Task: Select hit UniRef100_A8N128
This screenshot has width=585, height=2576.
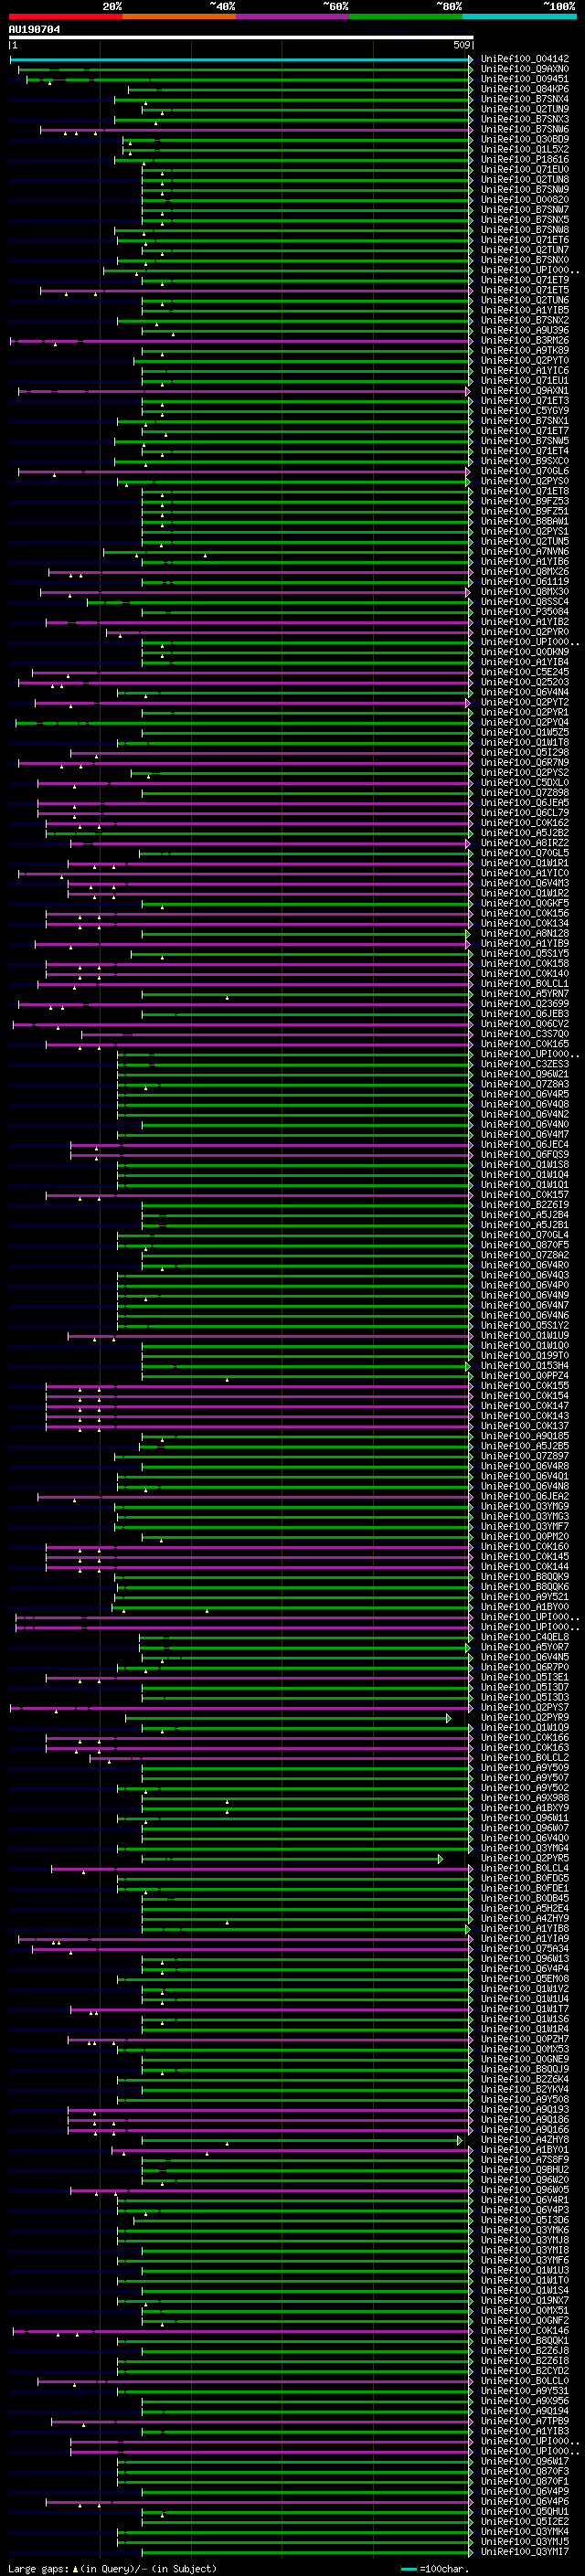Action: point(525,933)
